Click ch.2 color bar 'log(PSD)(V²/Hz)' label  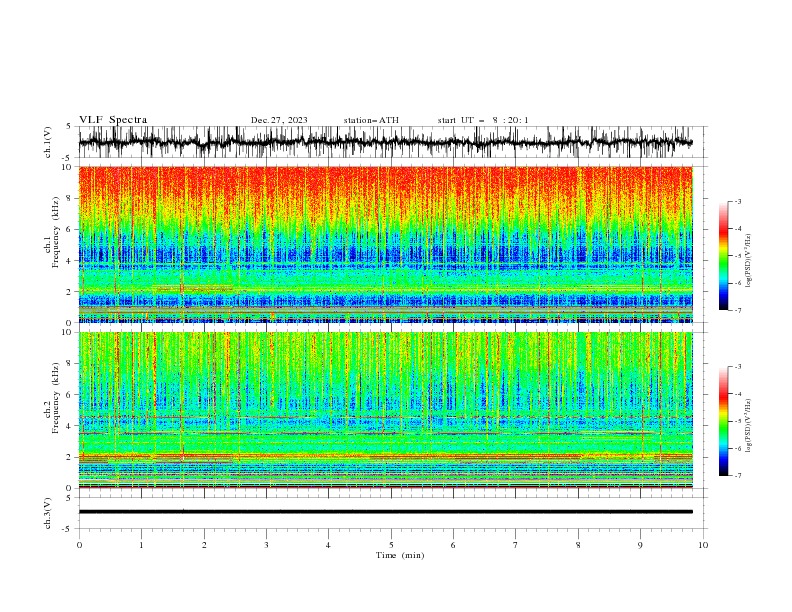(748, 426)
